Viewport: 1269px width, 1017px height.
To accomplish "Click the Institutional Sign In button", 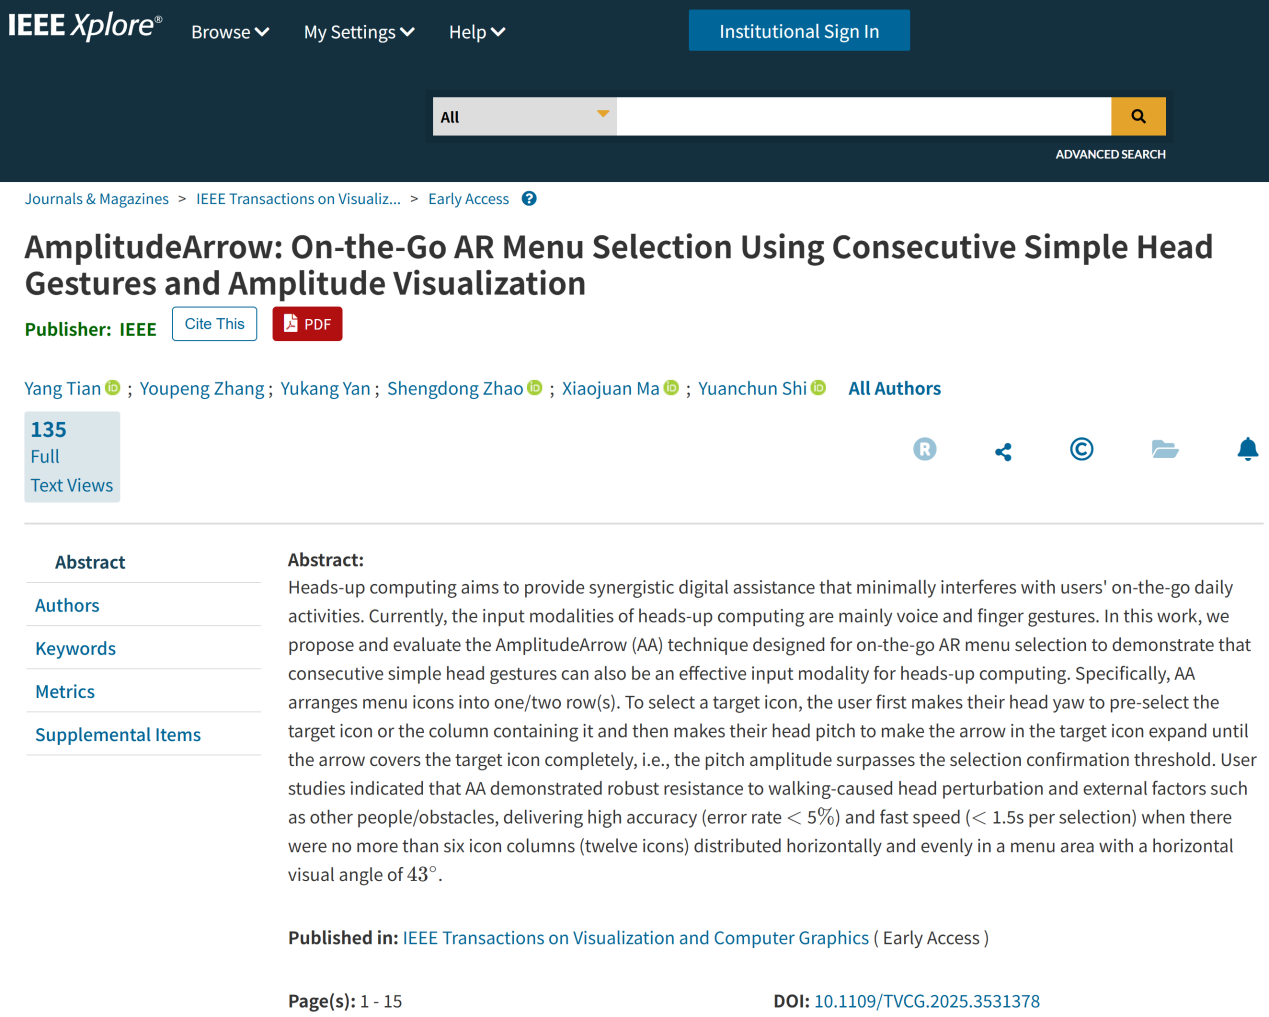I will tap(799, 31).
